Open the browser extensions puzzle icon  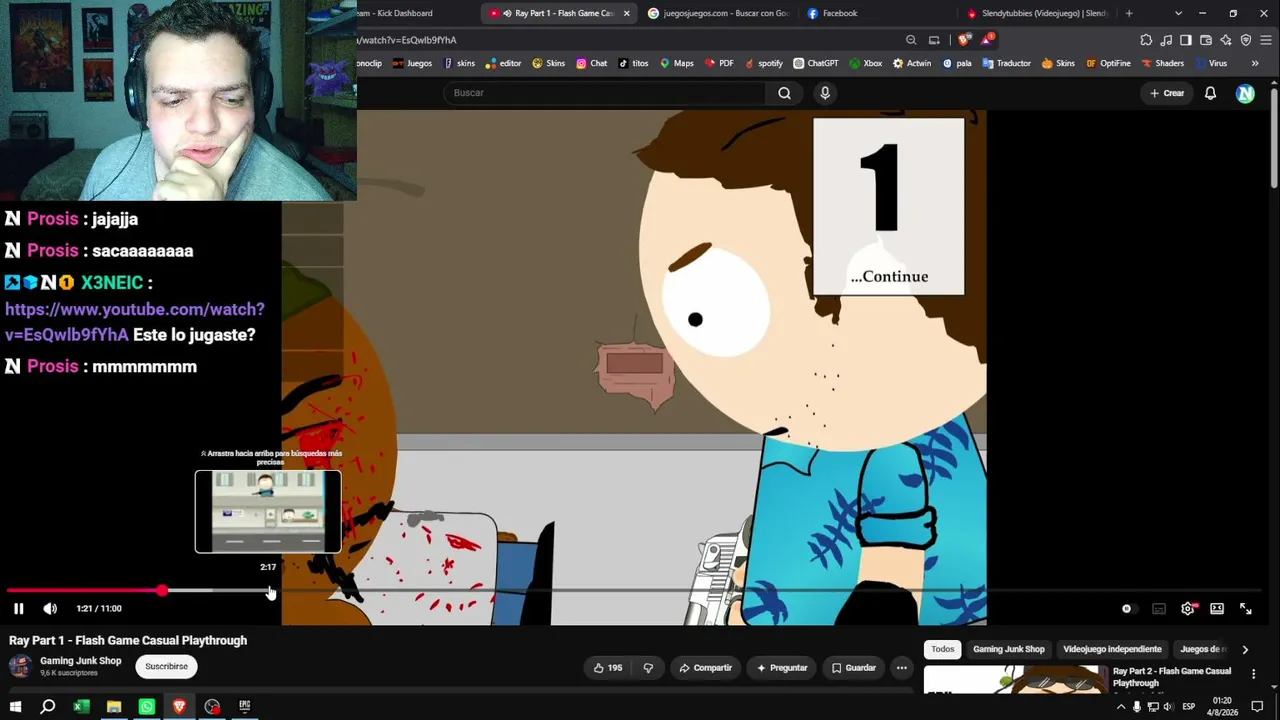[x=1146, y=40]
